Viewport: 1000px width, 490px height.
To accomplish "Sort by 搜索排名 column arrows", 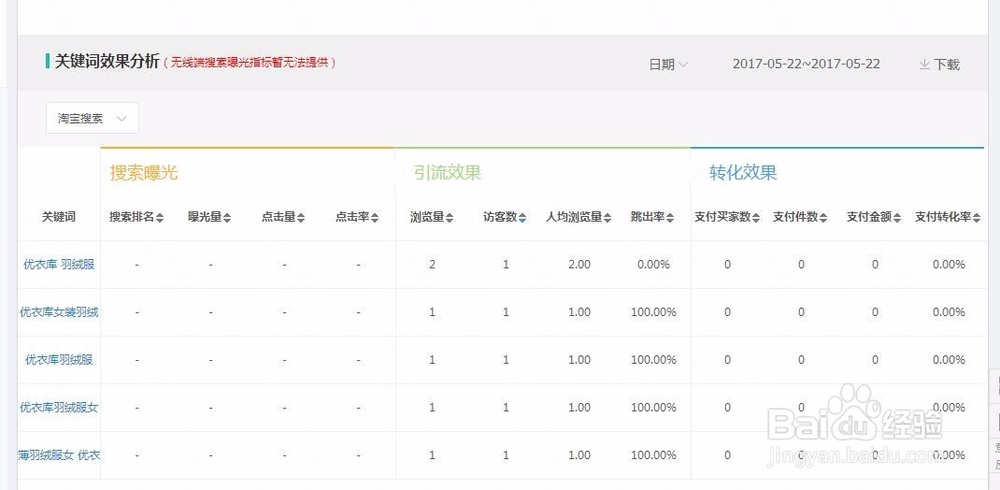I will tap(160, 218).
